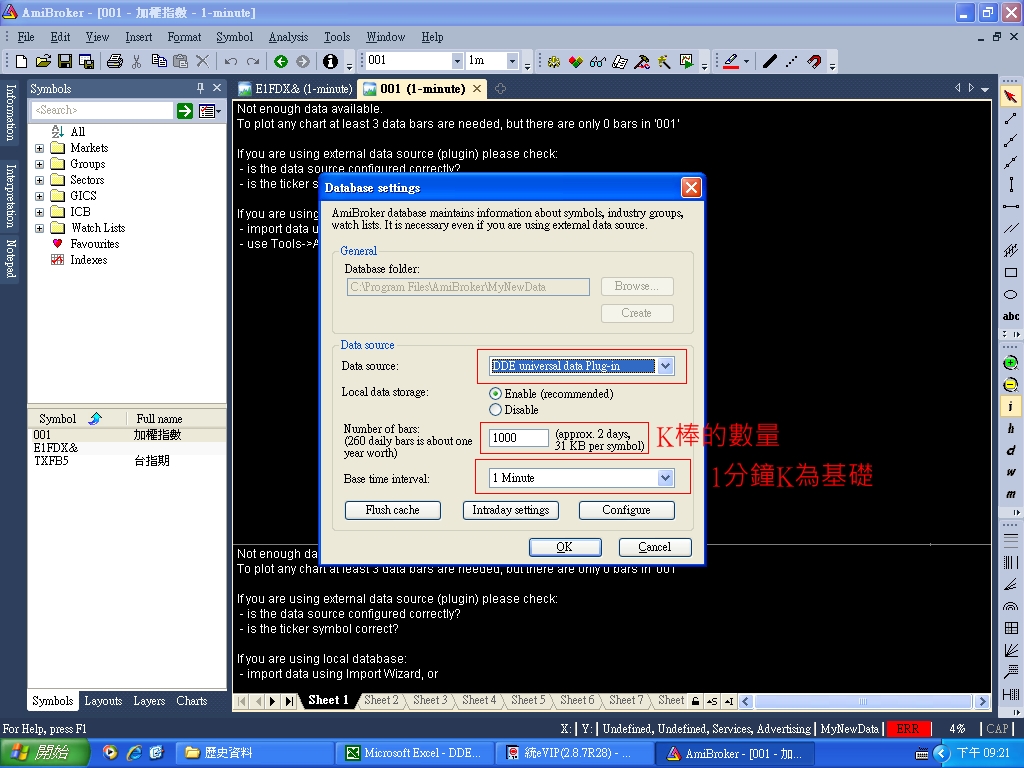The height and width of the screenshot is (768, 1024).
Task: Select Disable local data storage option
Action: [495, 410]
